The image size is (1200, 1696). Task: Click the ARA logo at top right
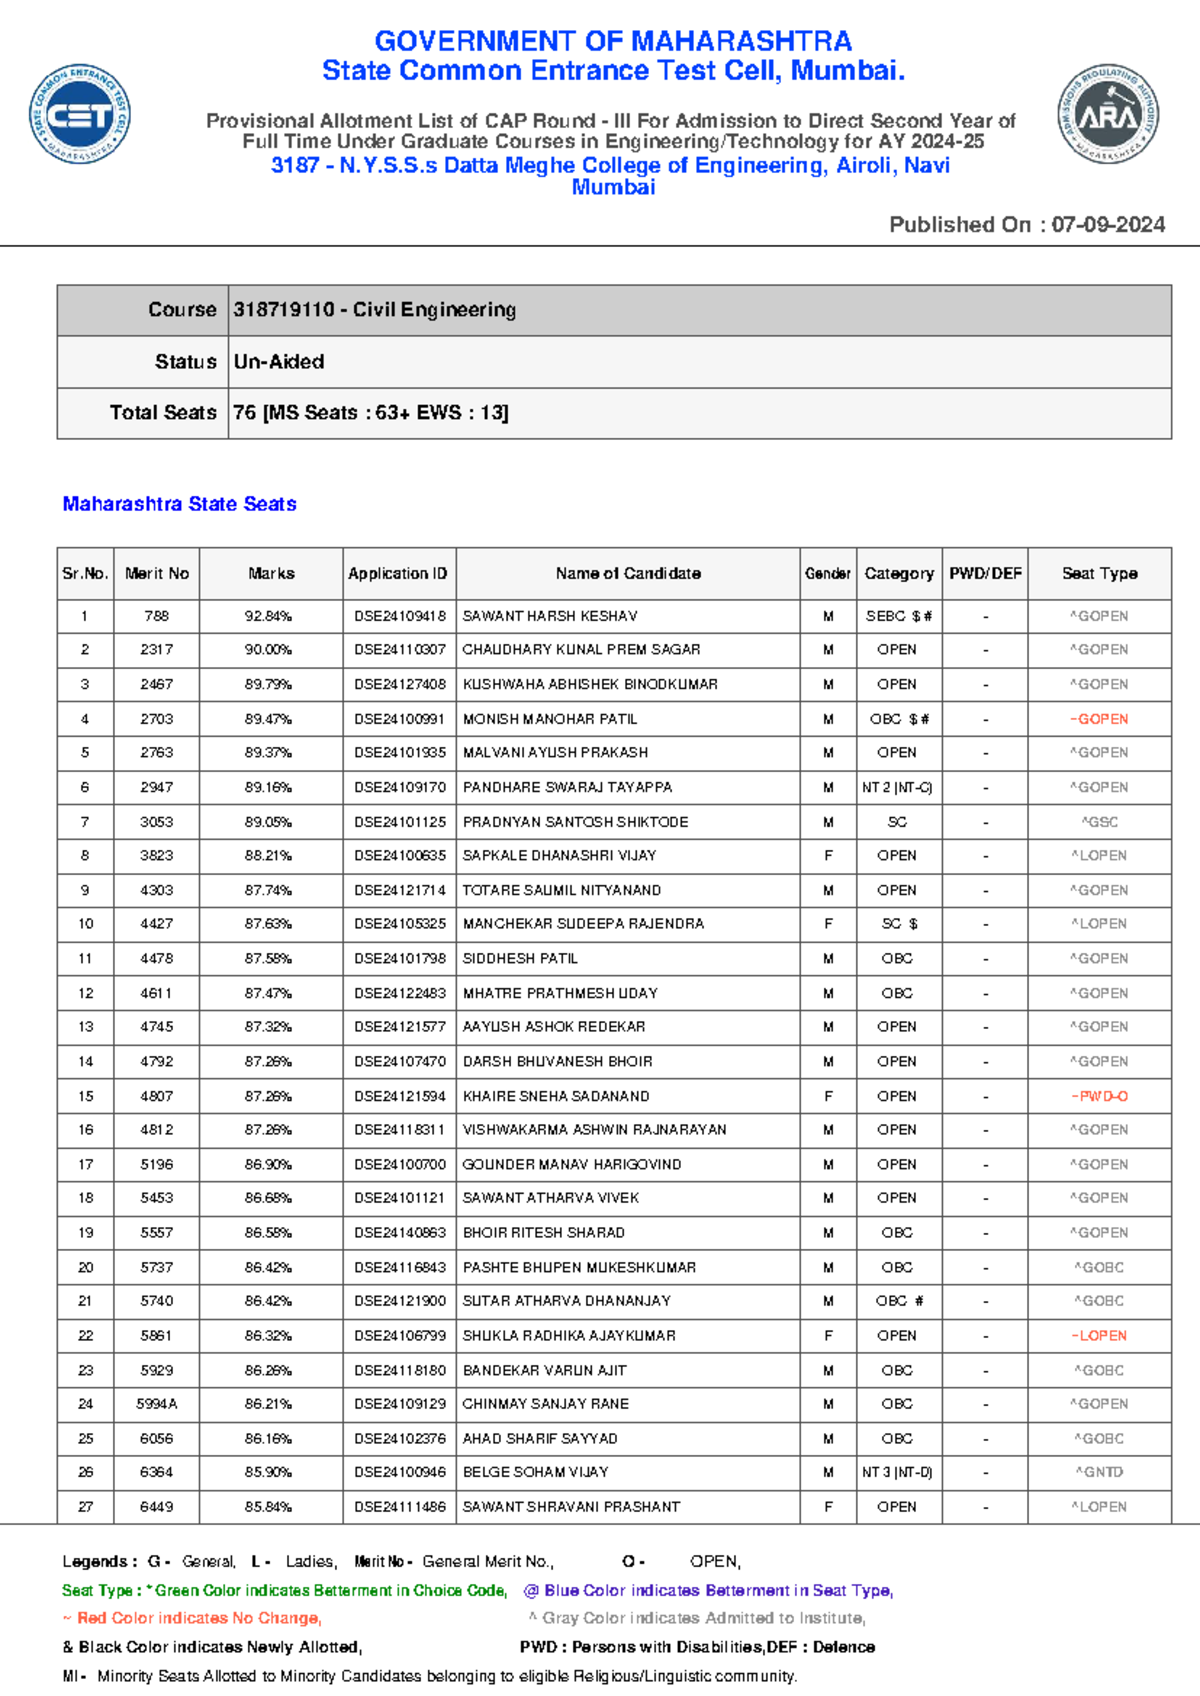[x=1108, y=115]
